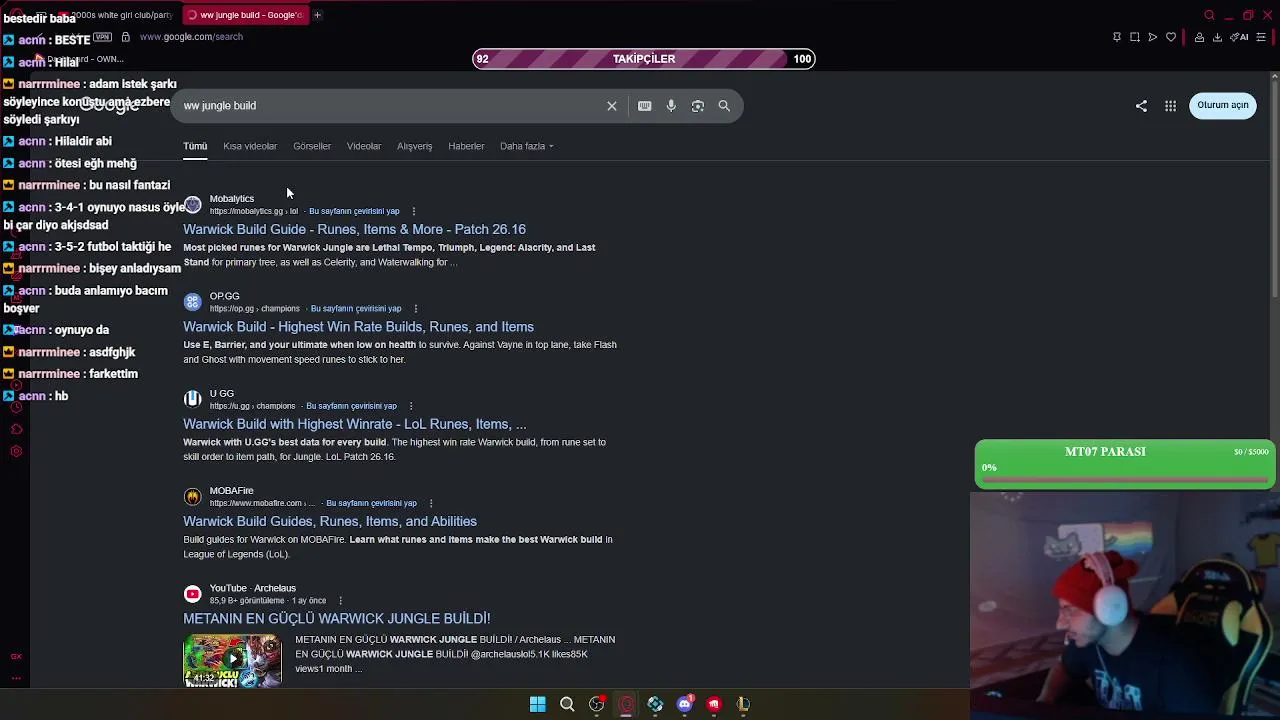Expand the Daha fazla search filters dropdown
The image size is (1280, 720).
tap(527, 146)
